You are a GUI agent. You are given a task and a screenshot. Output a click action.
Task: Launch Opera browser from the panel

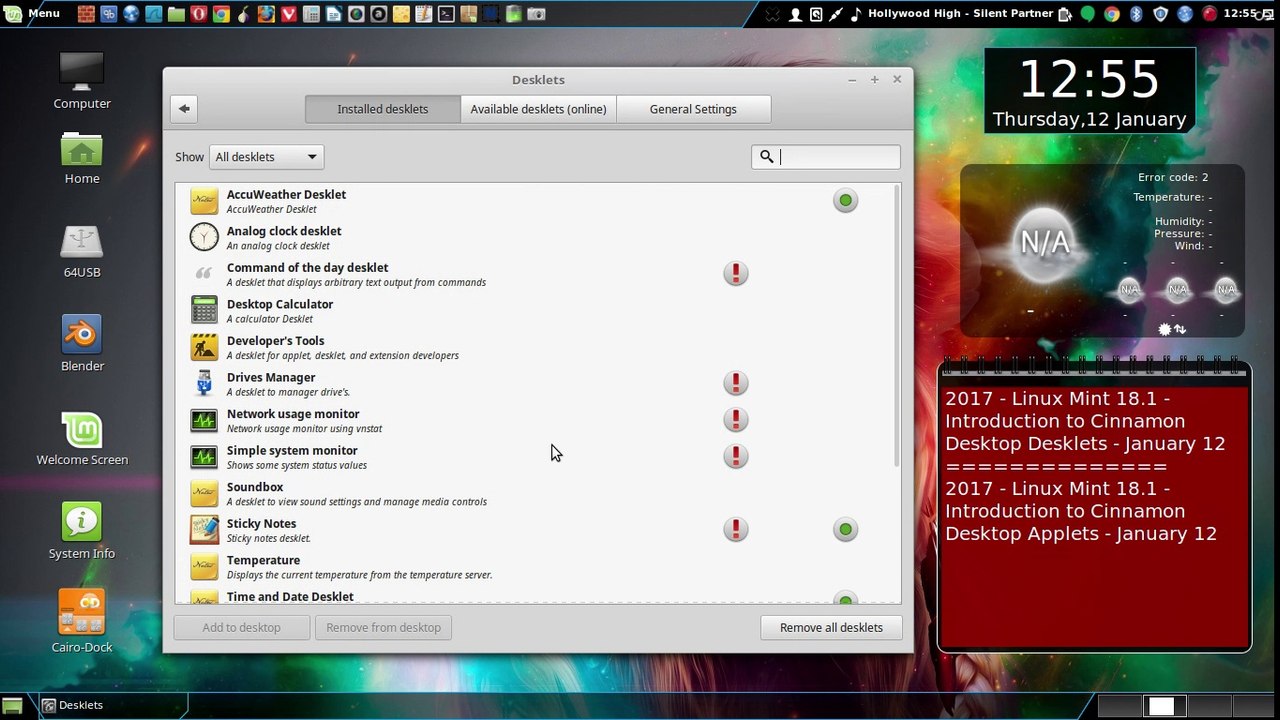198,14
